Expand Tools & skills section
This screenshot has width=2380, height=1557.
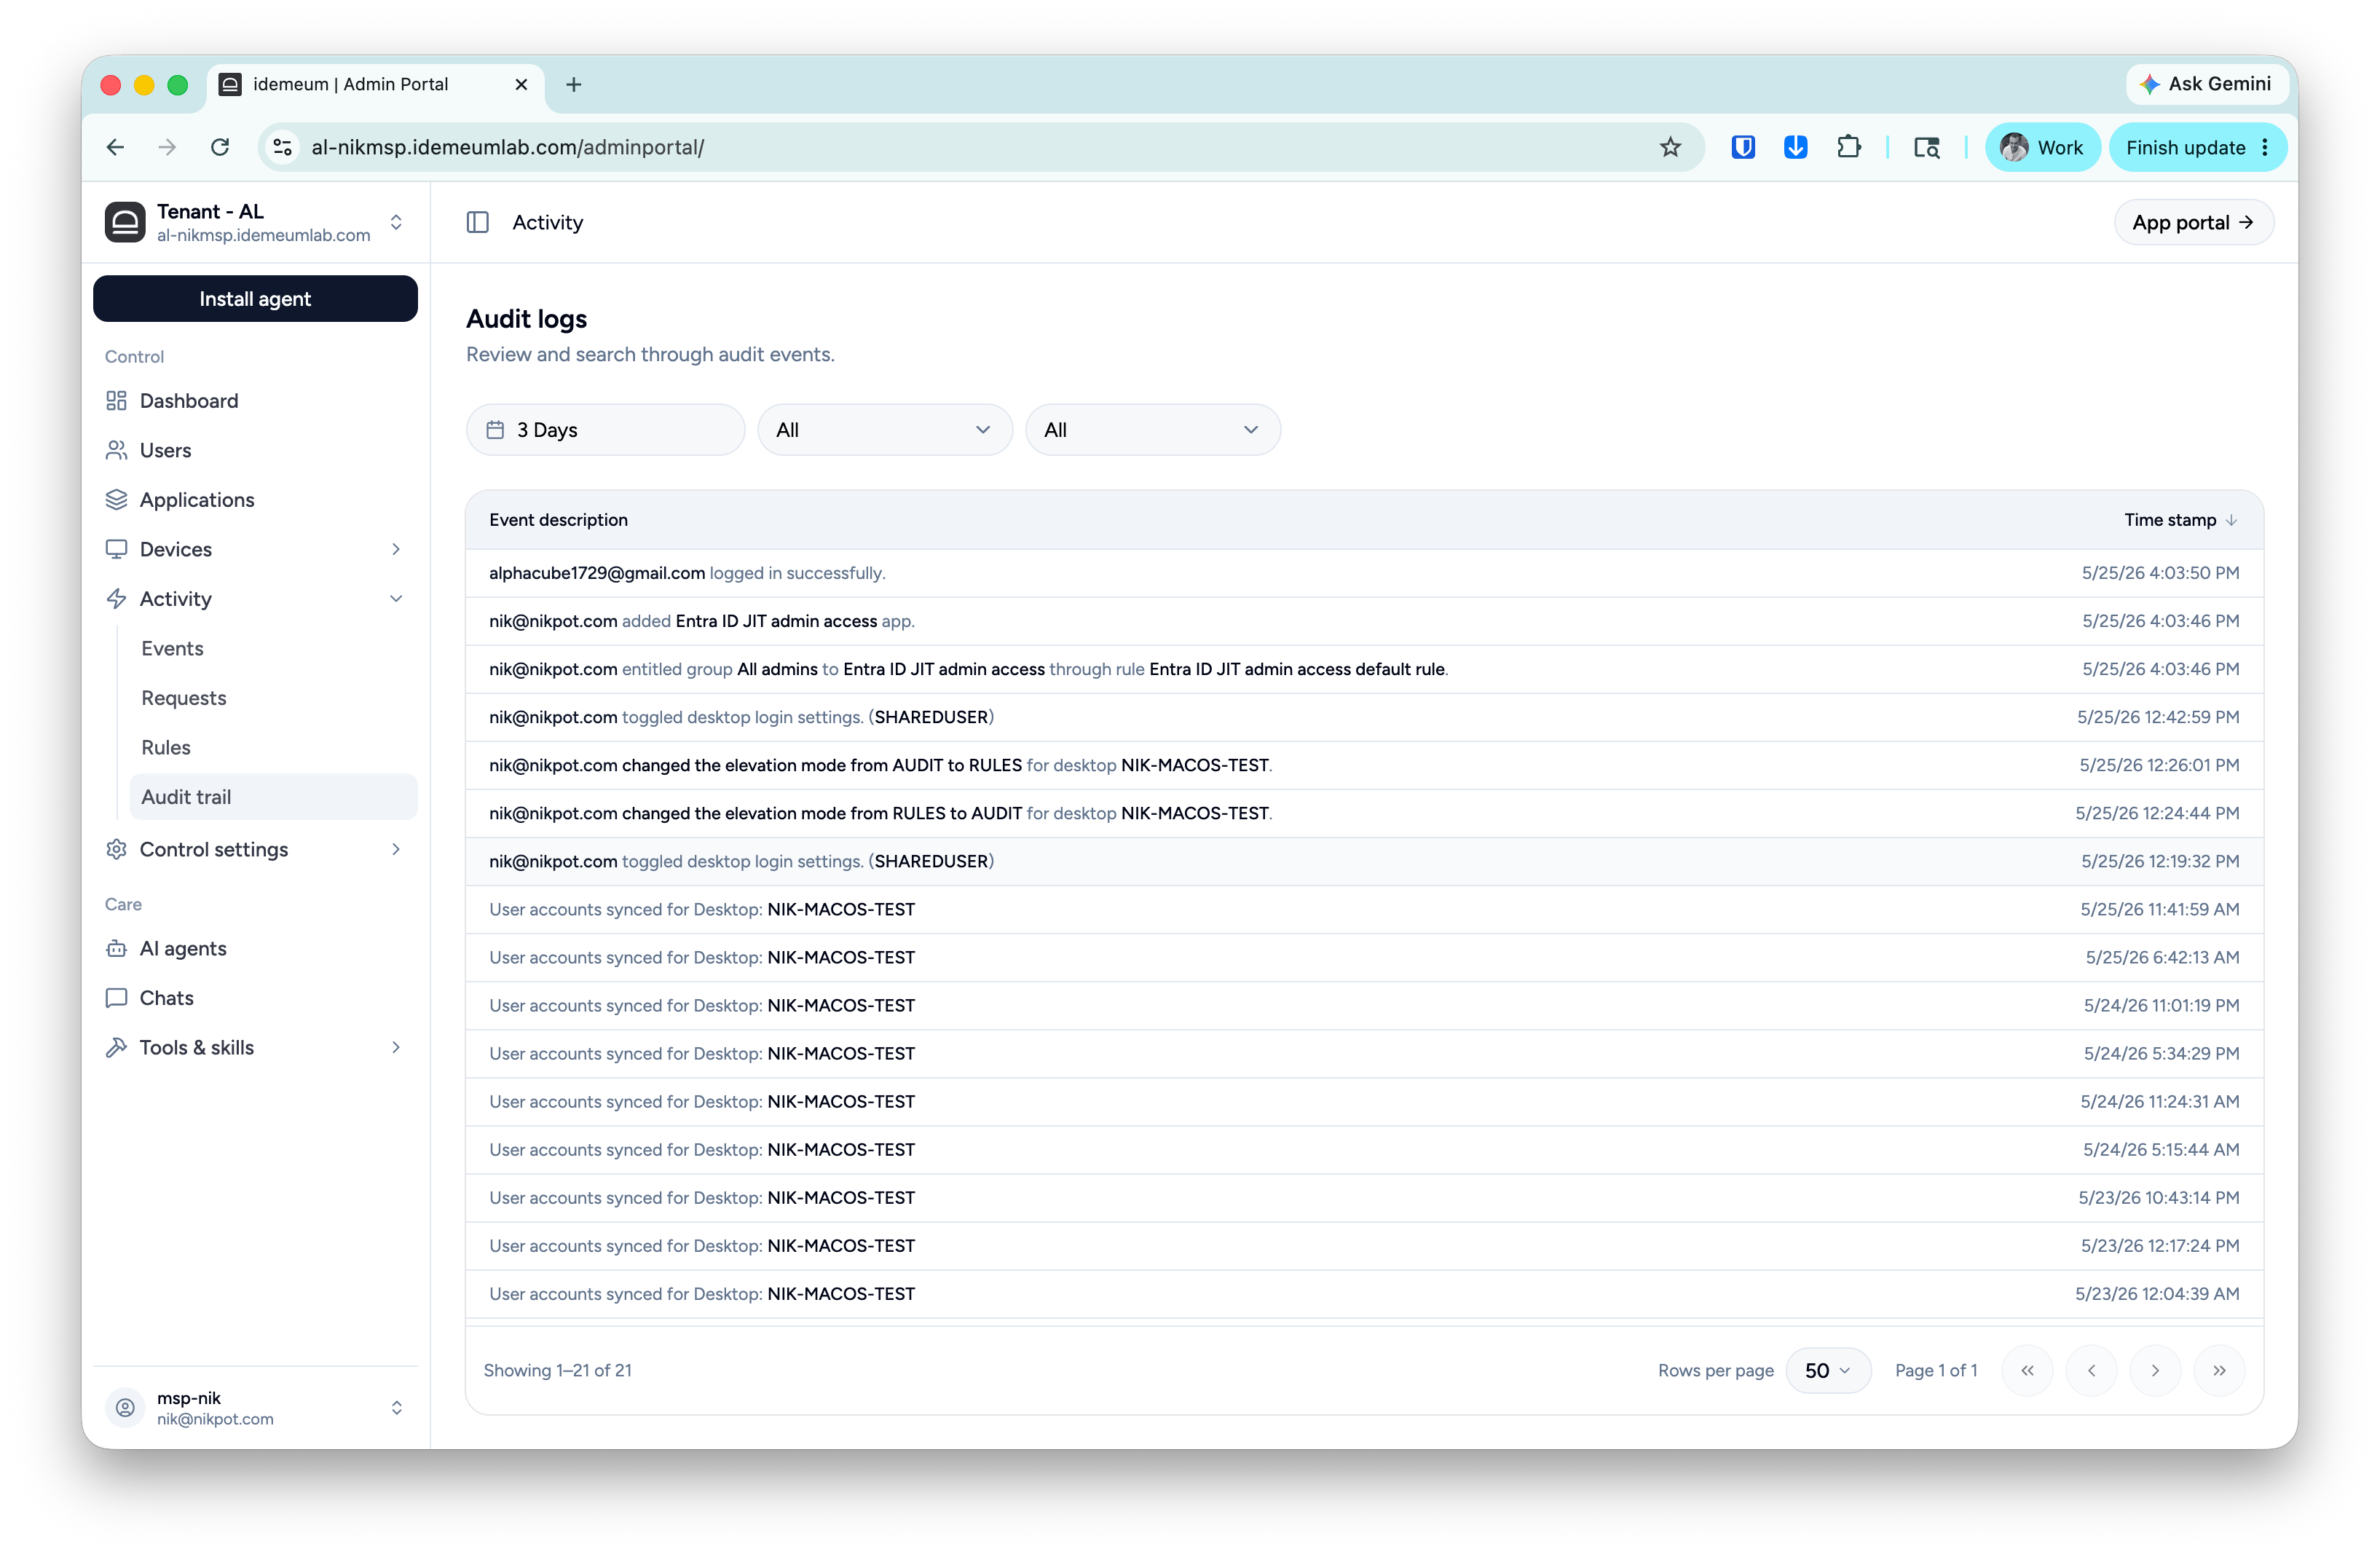255,1047
